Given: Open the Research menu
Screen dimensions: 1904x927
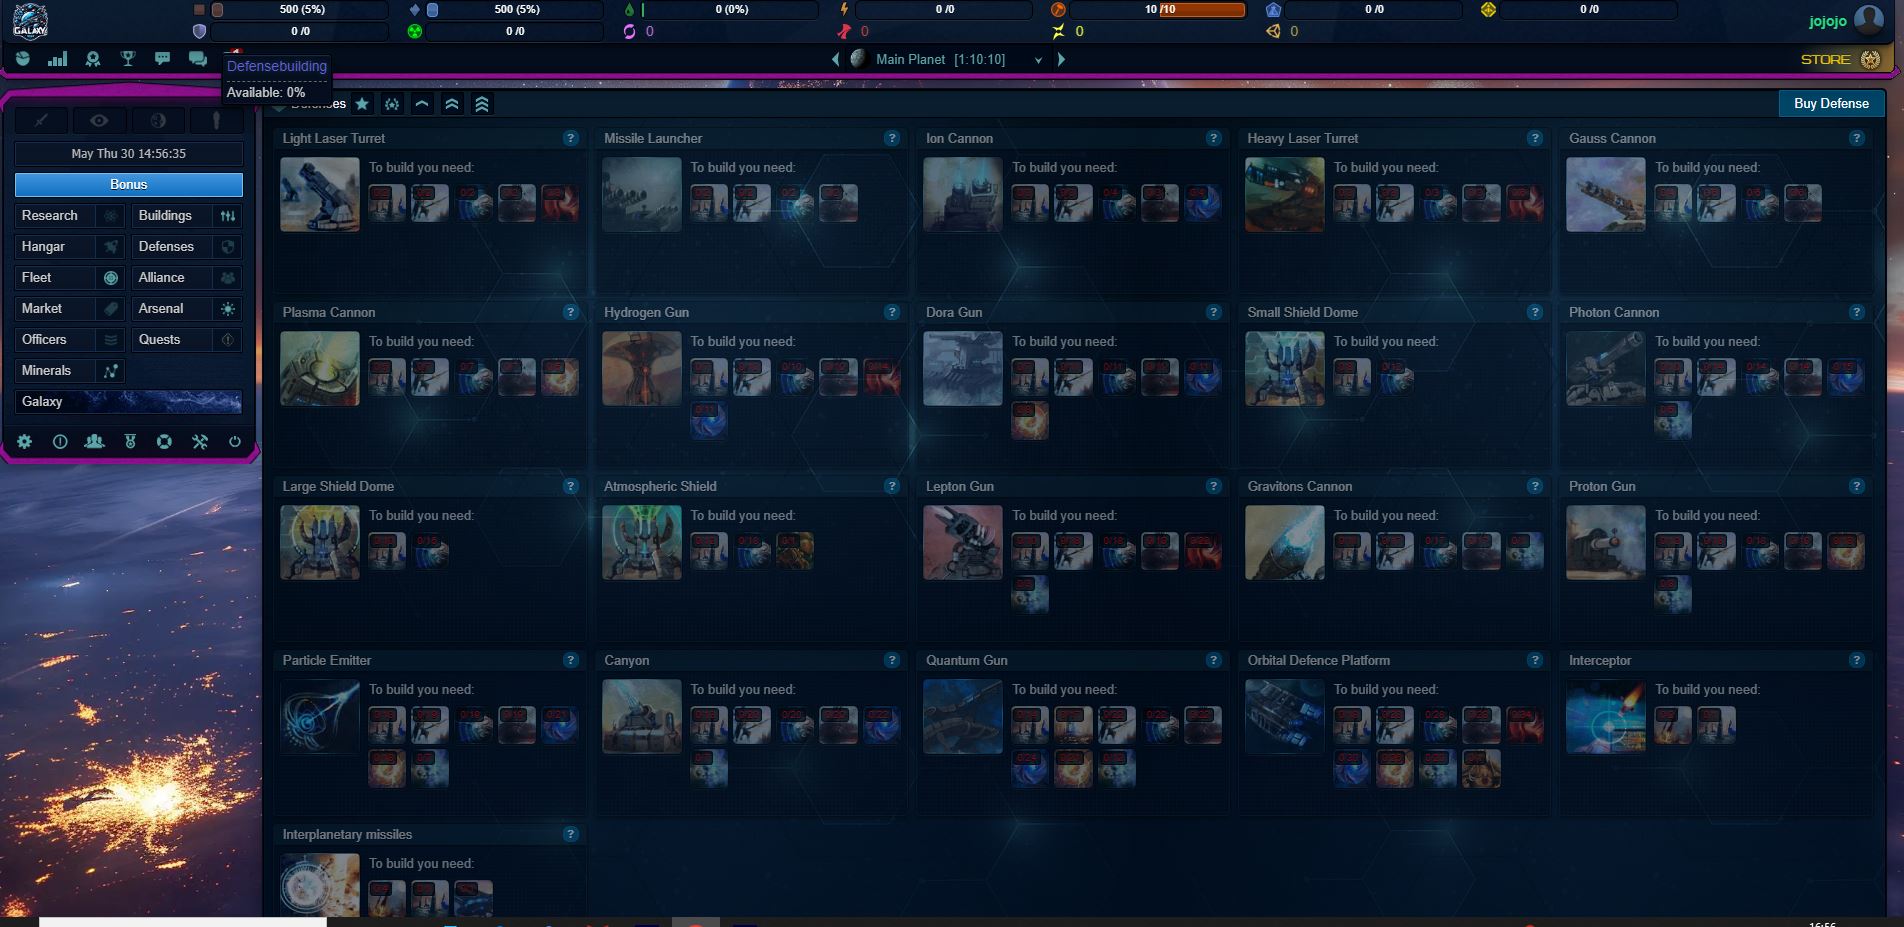Looking at the screenshot, I should (50, 216).
